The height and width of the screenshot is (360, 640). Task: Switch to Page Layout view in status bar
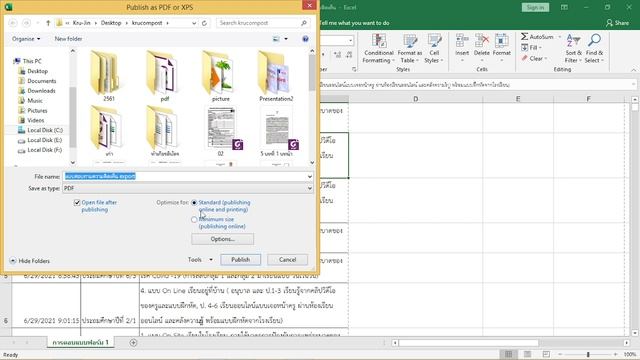[x=527, y=354]
